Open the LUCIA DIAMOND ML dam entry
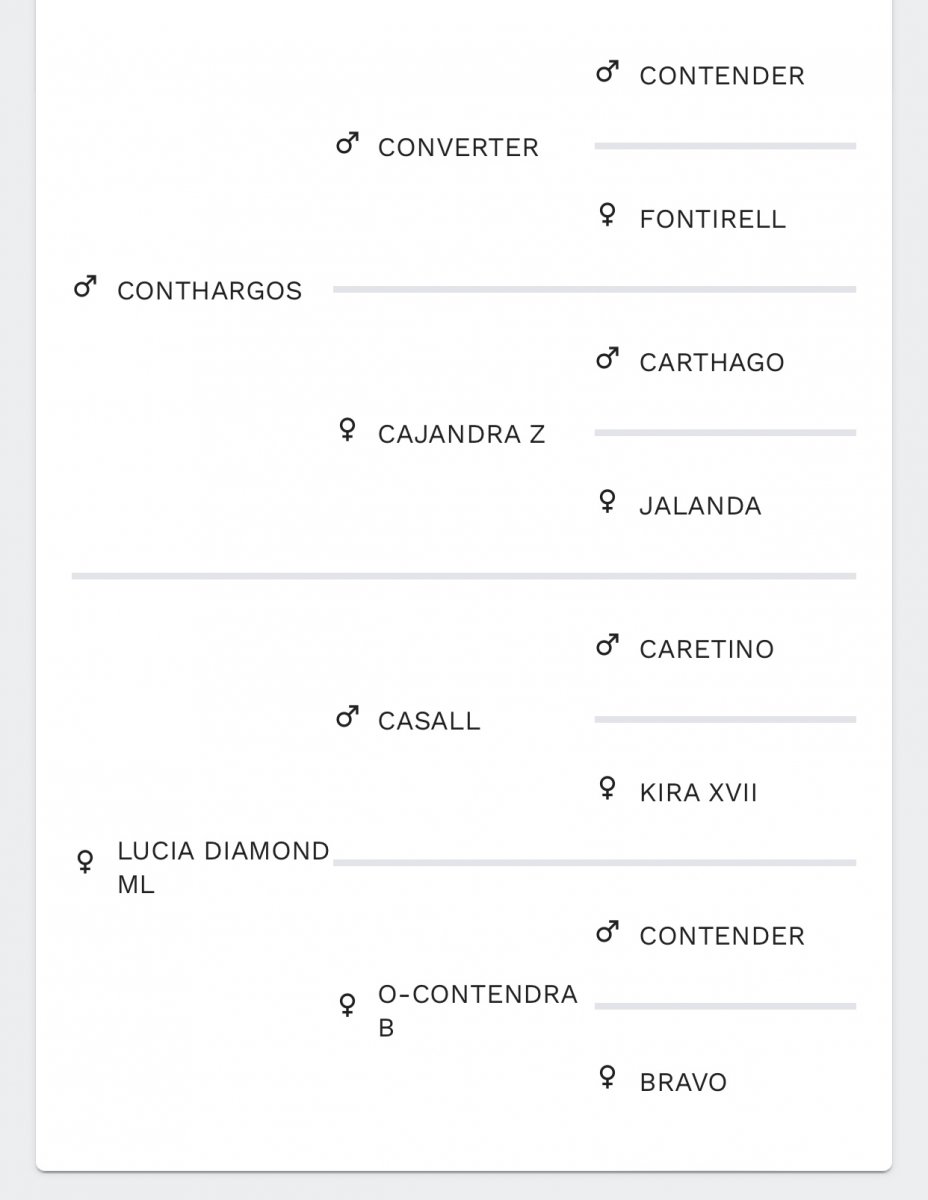928x1200 pixels. [x=223, y=868]
